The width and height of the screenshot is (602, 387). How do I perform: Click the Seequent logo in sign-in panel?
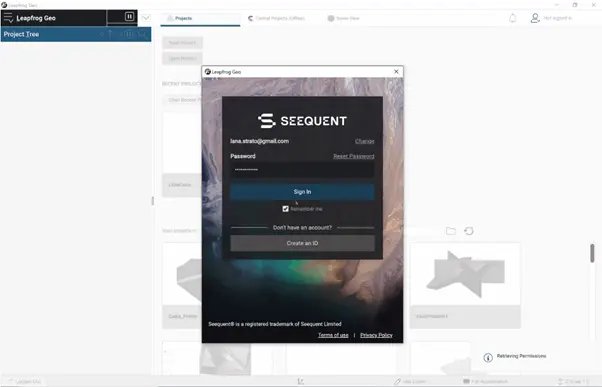[x=303, y=121]
